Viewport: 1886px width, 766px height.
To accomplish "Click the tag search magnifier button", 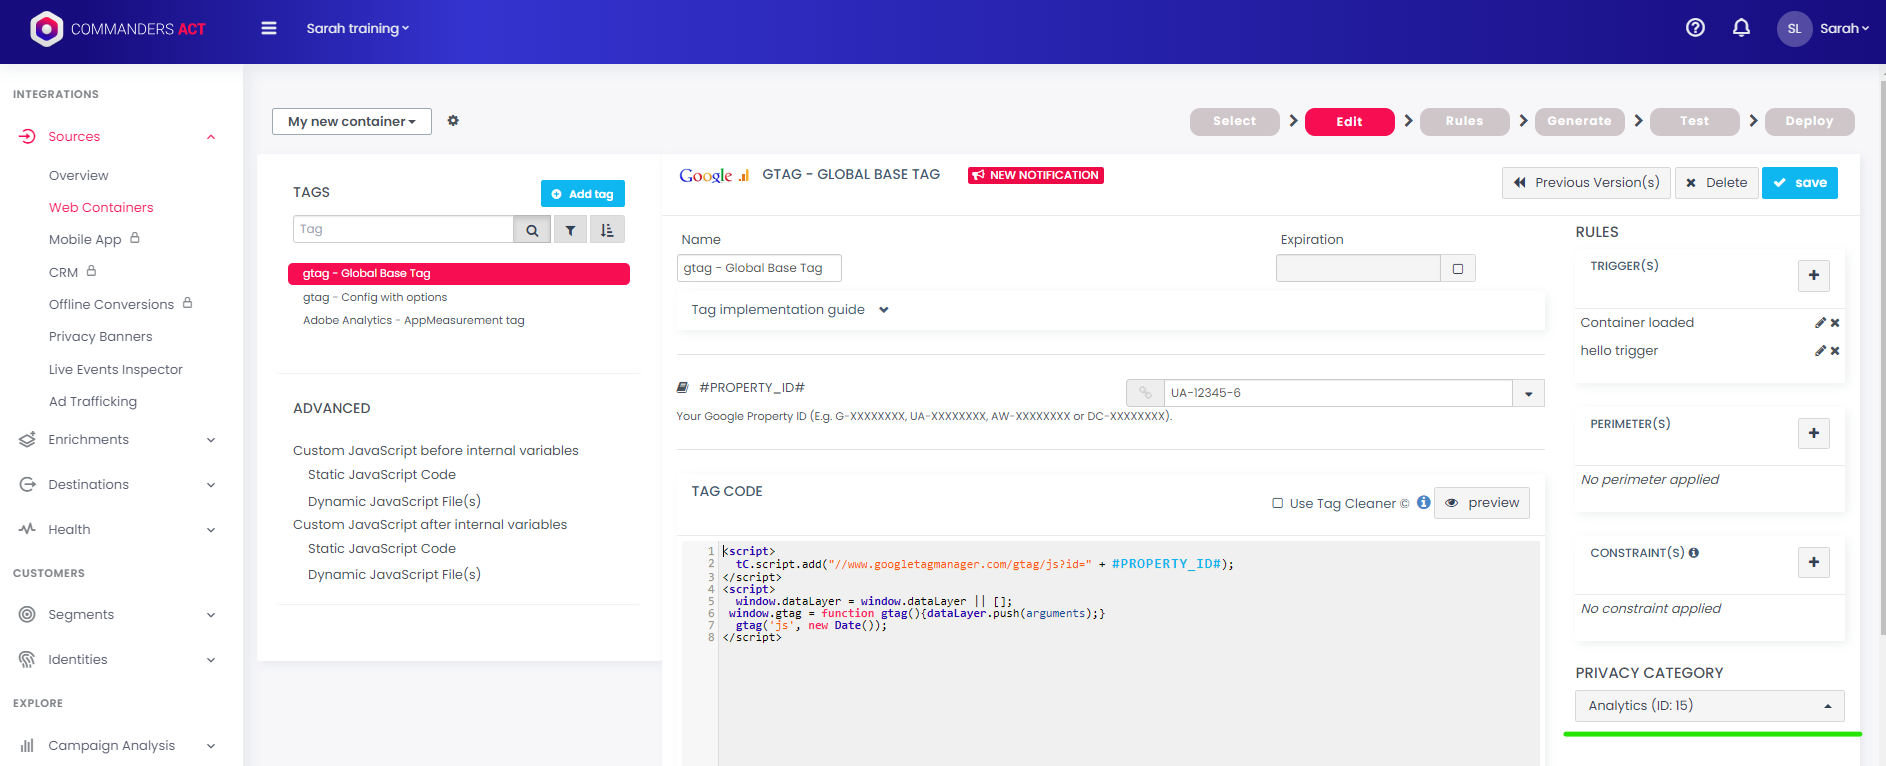I will click(532, 230).
